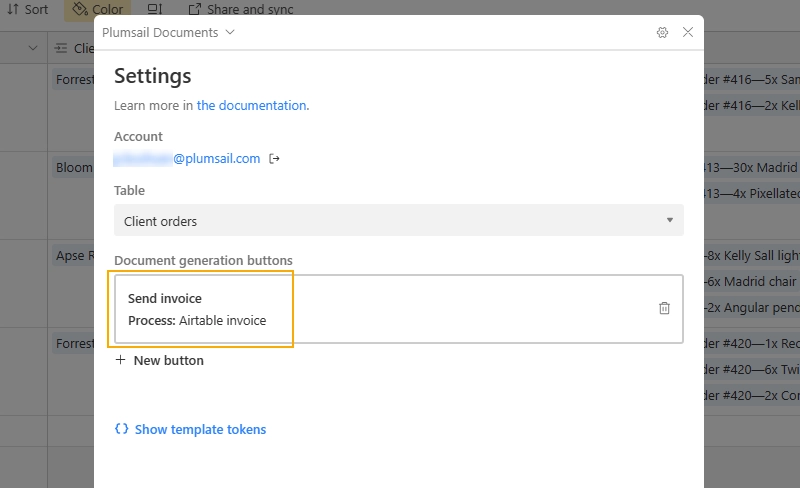Click the share and sync arrow icon
This screenshot has height=488, width=800.
194,9
